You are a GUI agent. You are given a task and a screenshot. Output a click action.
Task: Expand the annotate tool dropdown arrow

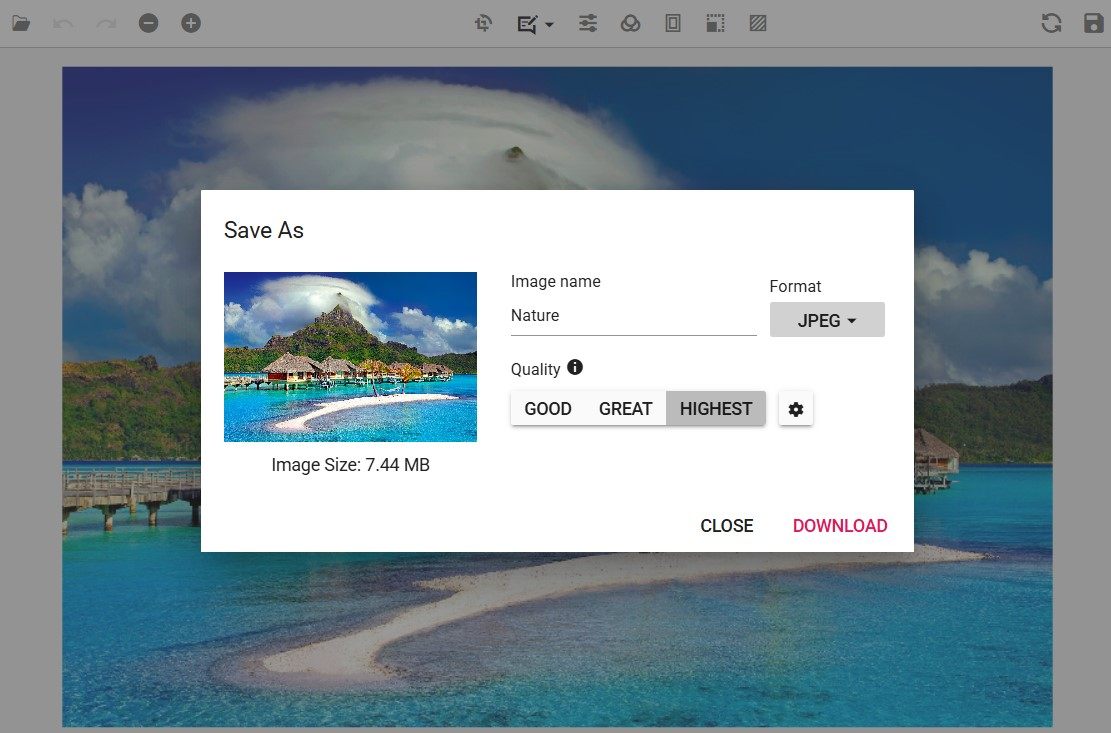click(x=550, y=24)
